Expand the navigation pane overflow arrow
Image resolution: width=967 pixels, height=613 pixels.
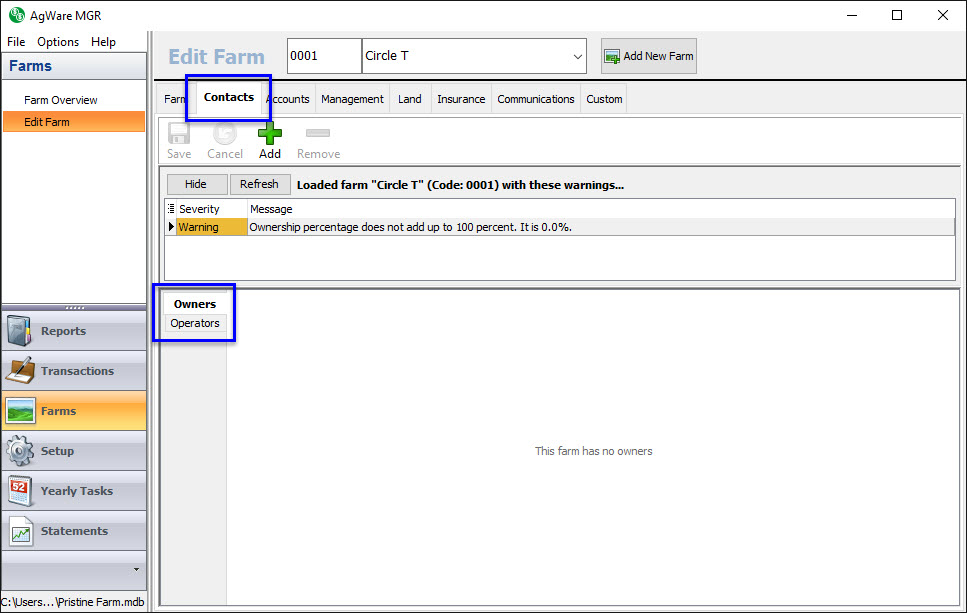point(136,569)
